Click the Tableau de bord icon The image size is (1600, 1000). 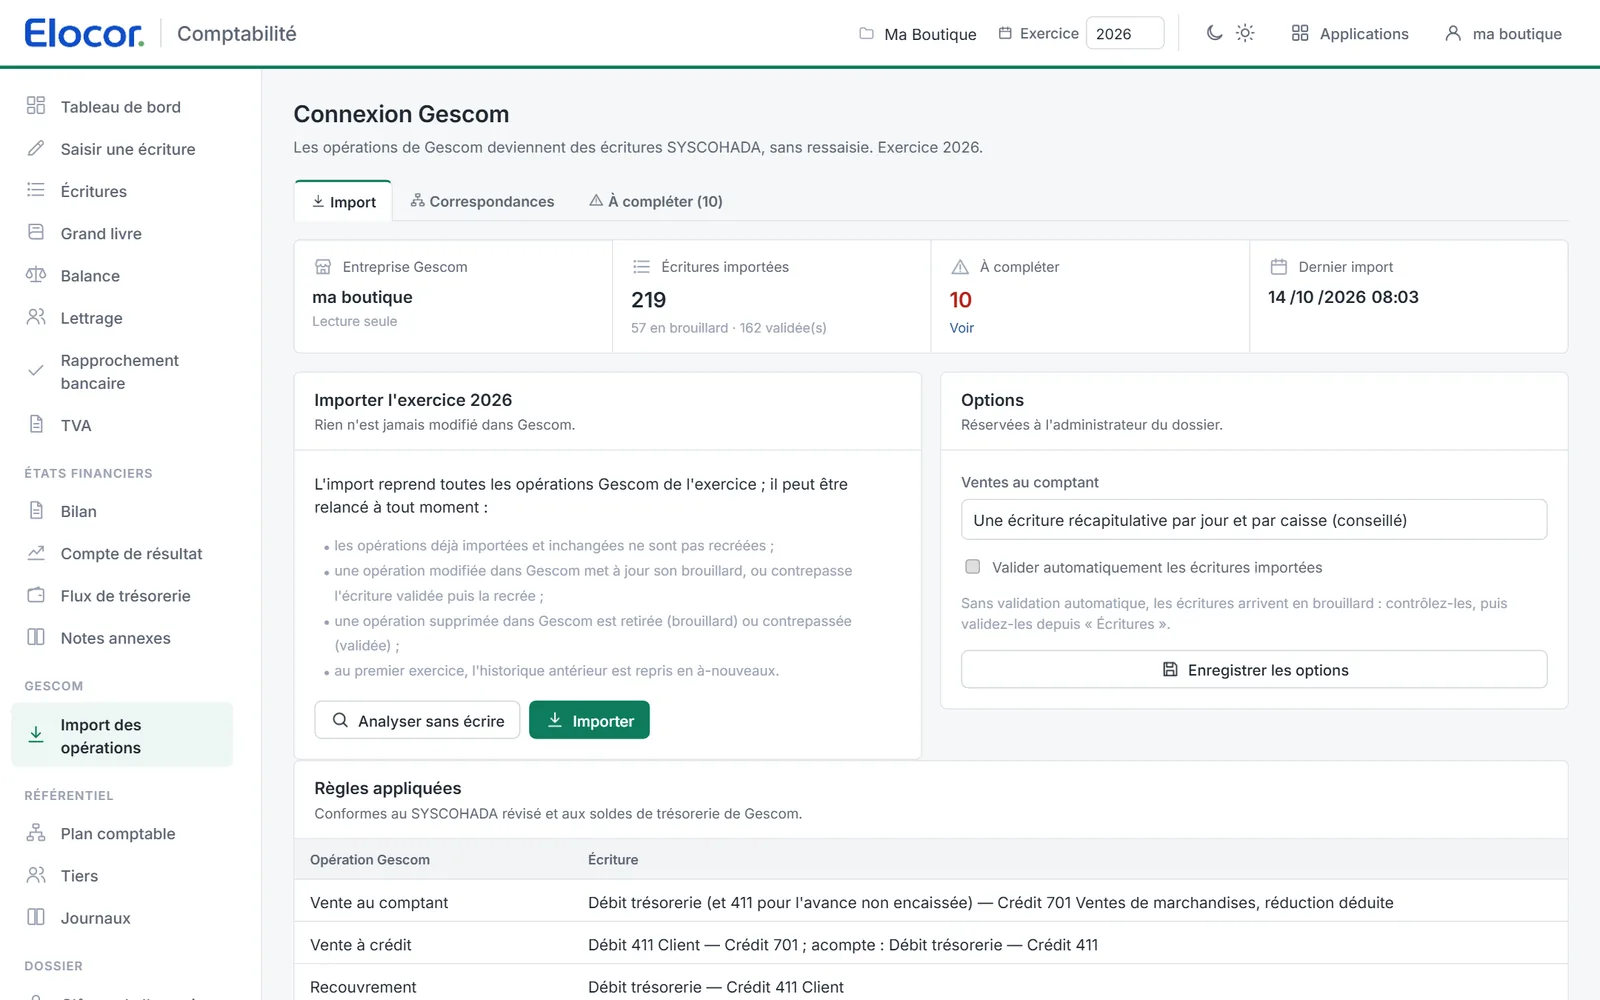click(36, 106)
